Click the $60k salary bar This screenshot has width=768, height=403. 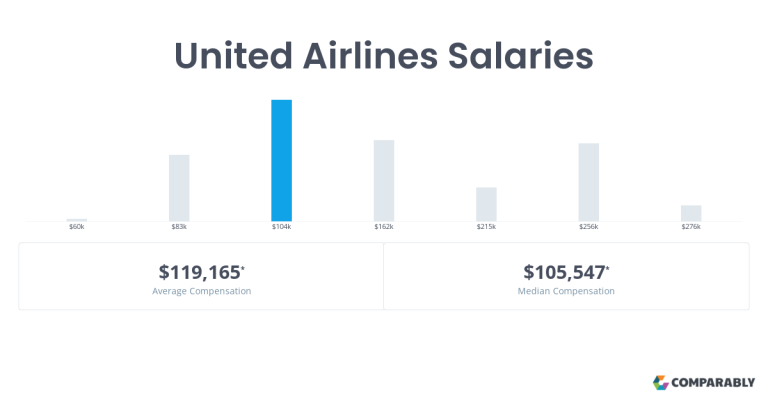coord(77,220)
